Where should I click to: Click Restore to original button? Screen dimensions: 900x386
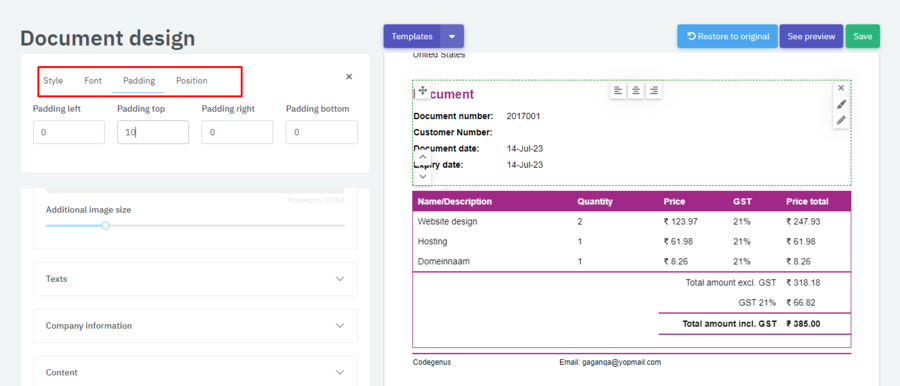click(x=727, y=36)
